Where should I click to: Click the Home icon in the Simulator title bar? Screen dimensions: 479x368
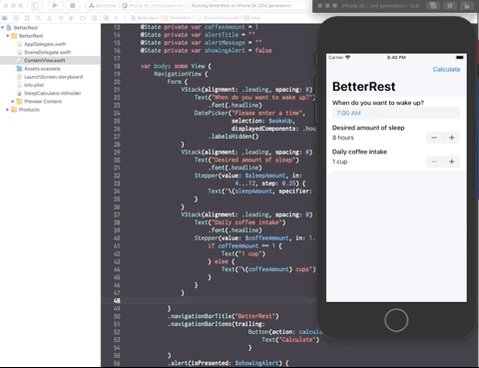pos(450,6)
